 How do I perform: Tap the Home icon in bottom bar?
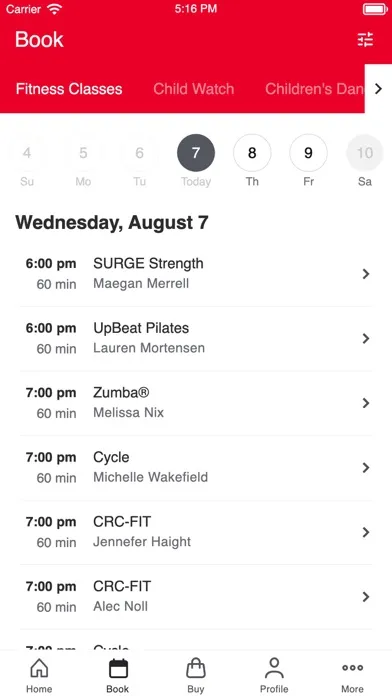[39, 668]
